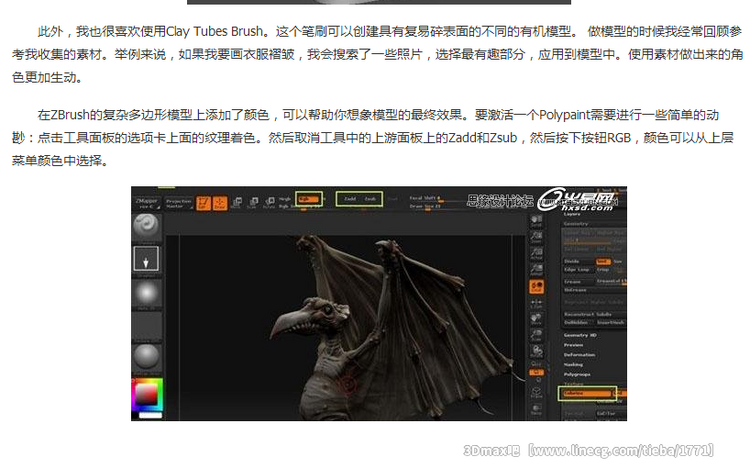Click the Crease button
This screenshot has height=468, width=750.
pyautogui.click(x=578, y=281)
